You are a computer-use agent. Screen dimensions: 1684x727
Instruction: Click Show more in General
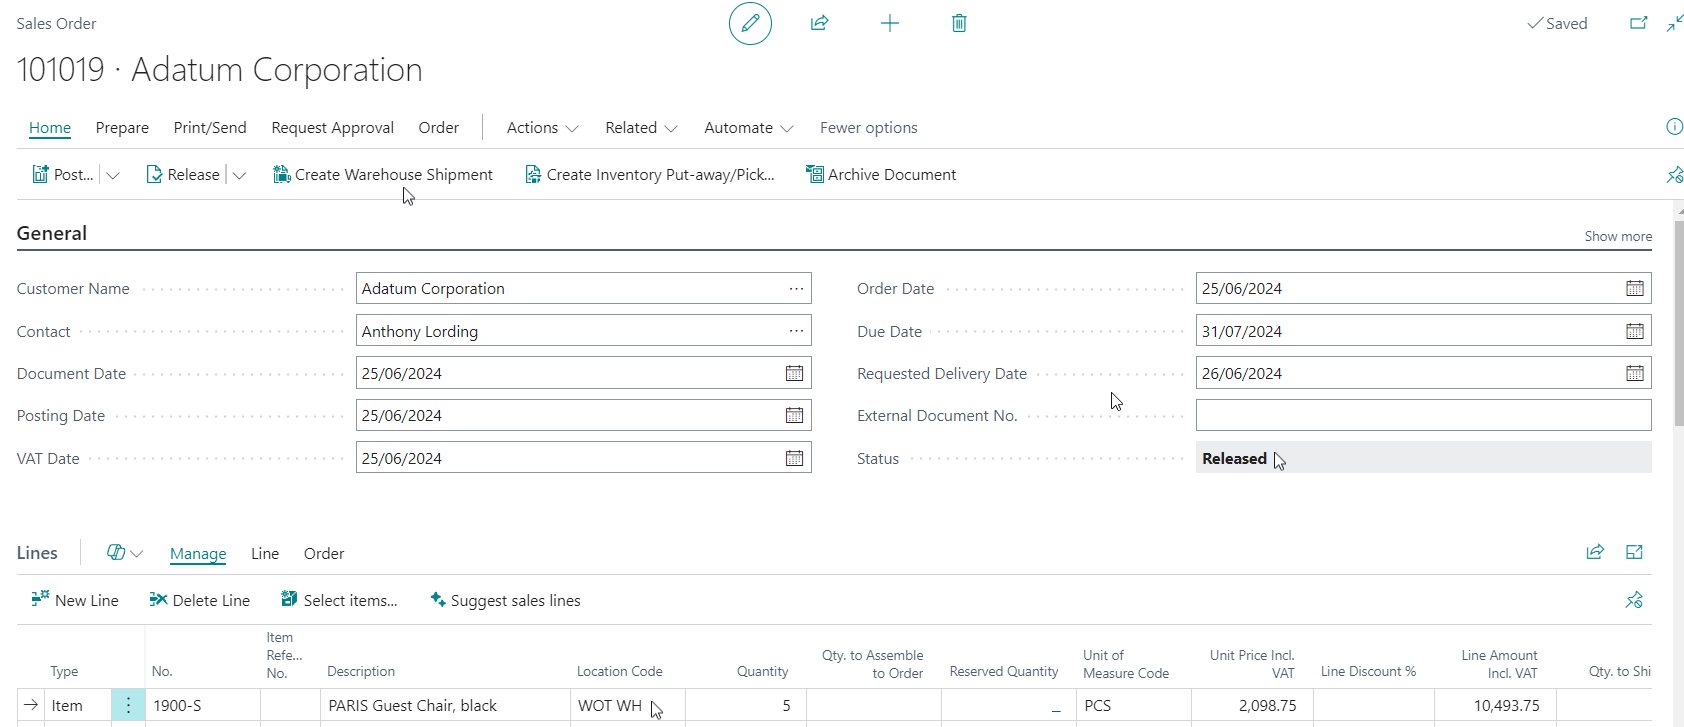coord(1618,236)
